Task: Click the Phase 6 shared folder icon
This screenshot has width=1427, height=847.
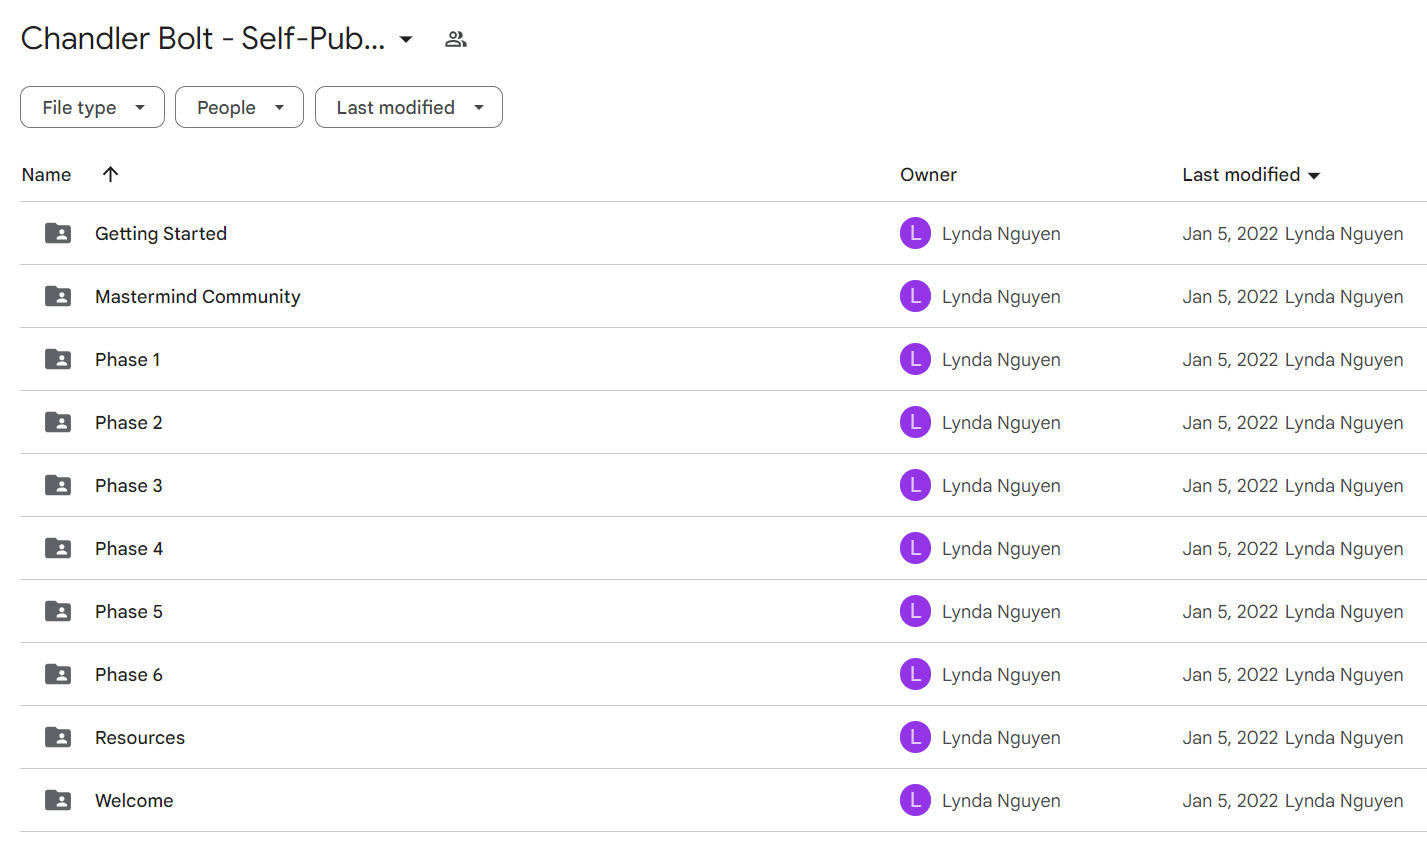Action: [58, 674]
